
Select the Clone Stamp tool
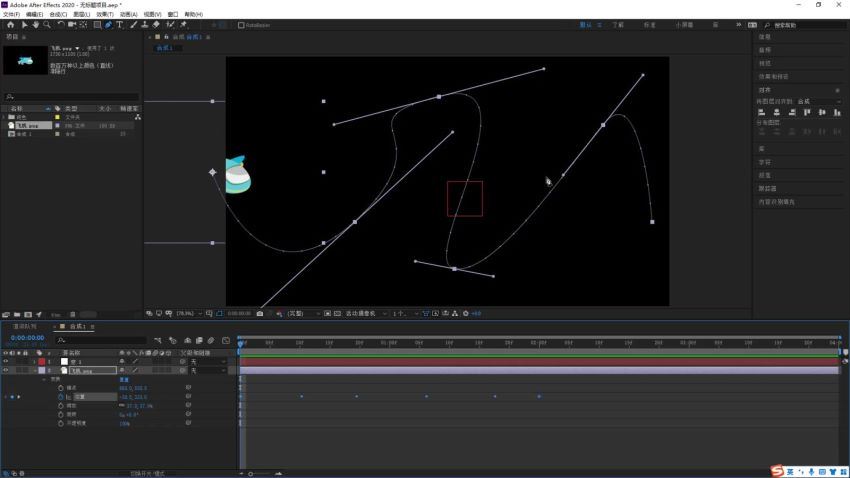[x=145, y=25]
